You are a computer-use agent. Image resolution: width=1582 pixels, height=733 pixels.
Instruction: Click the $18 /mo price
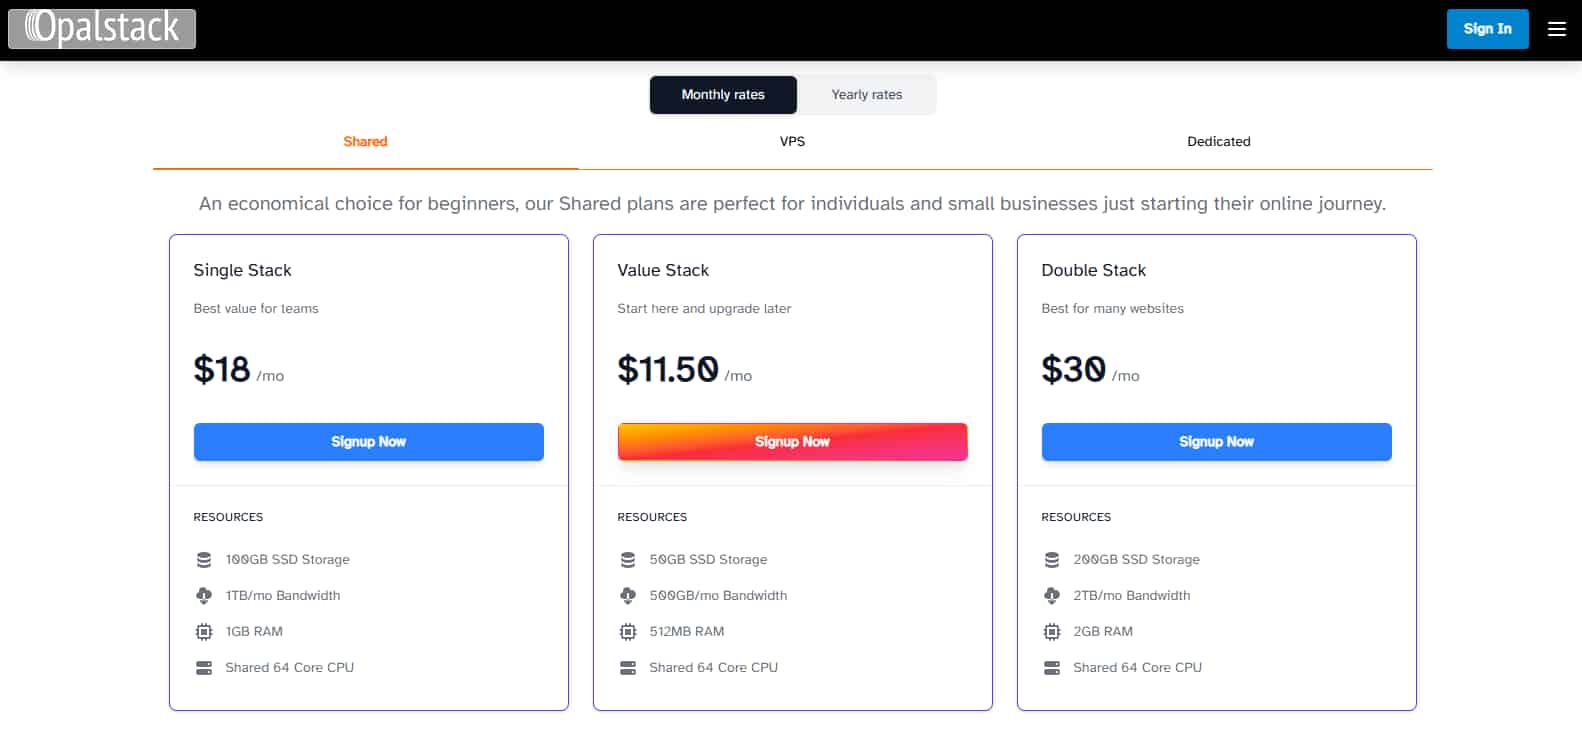(239, 370)
